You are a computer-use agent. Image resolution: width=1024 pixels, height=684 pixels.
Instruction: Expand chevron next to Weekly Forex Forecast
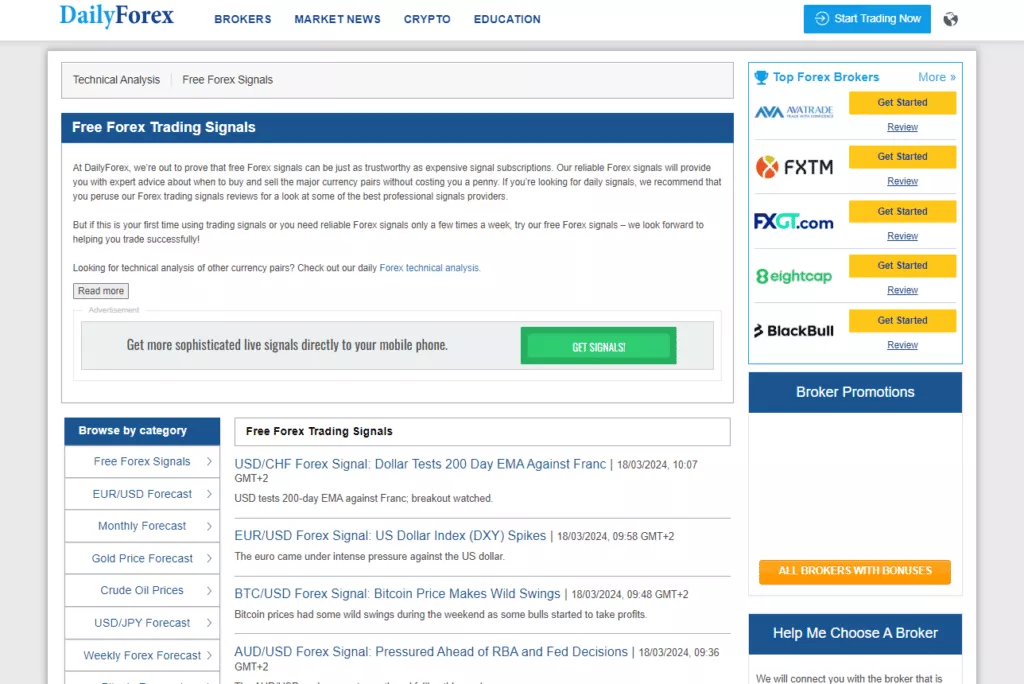[209, 655]
